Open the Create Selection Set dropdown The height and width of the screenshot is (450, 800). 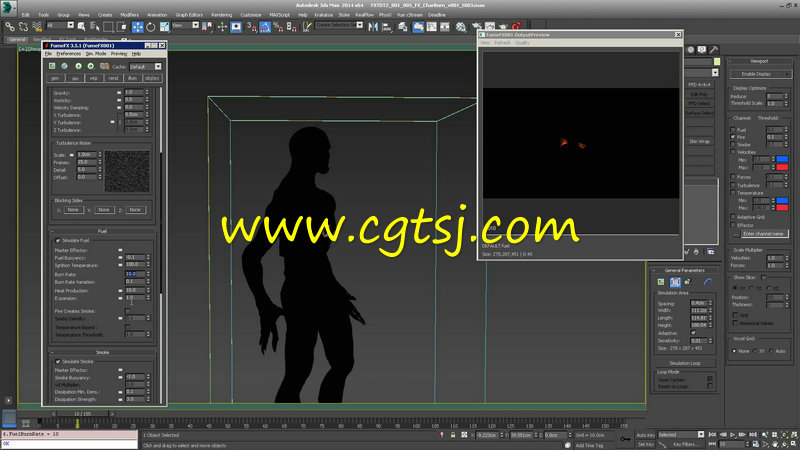coord(360,26)
